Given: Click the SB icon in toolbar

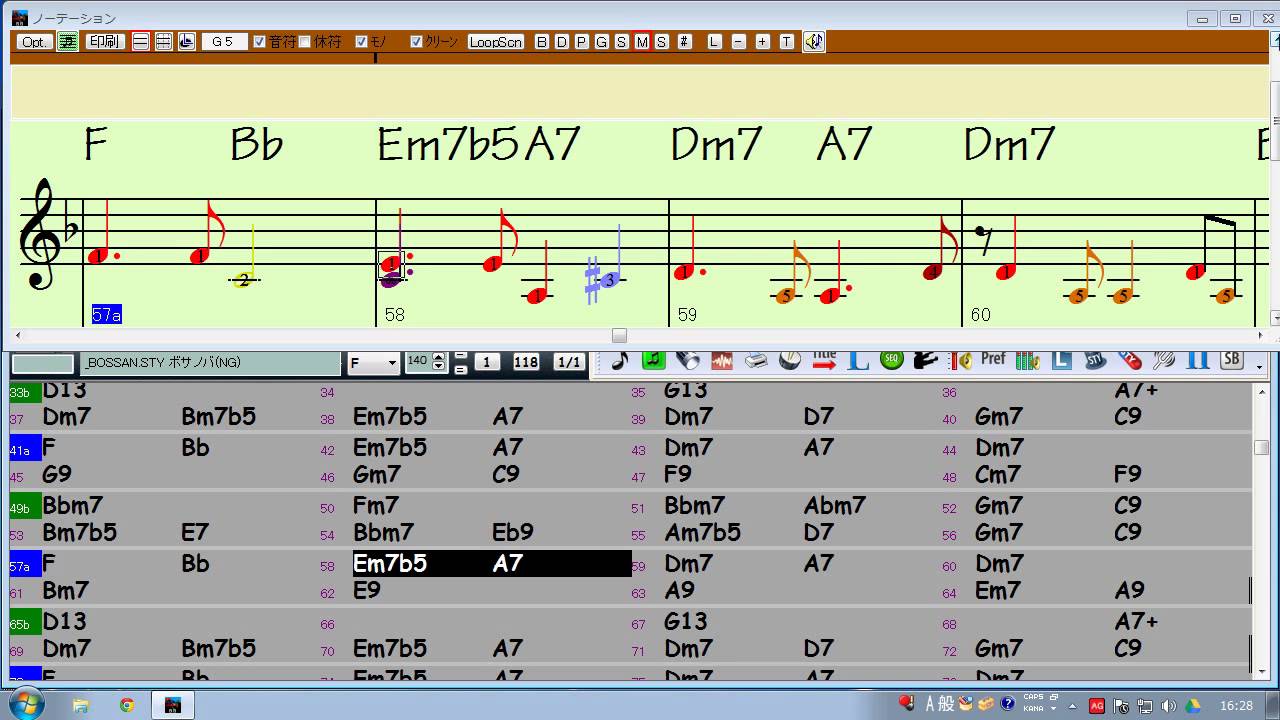Looking at the screenshot, I should (x=1231, y=359).
